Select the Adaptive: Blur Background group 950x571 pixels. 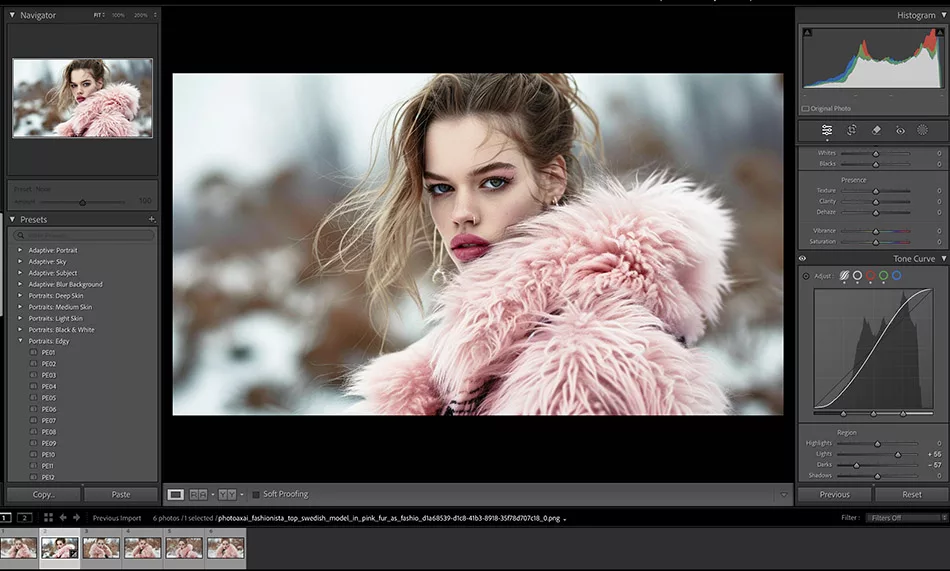click(x=65, y=284)
